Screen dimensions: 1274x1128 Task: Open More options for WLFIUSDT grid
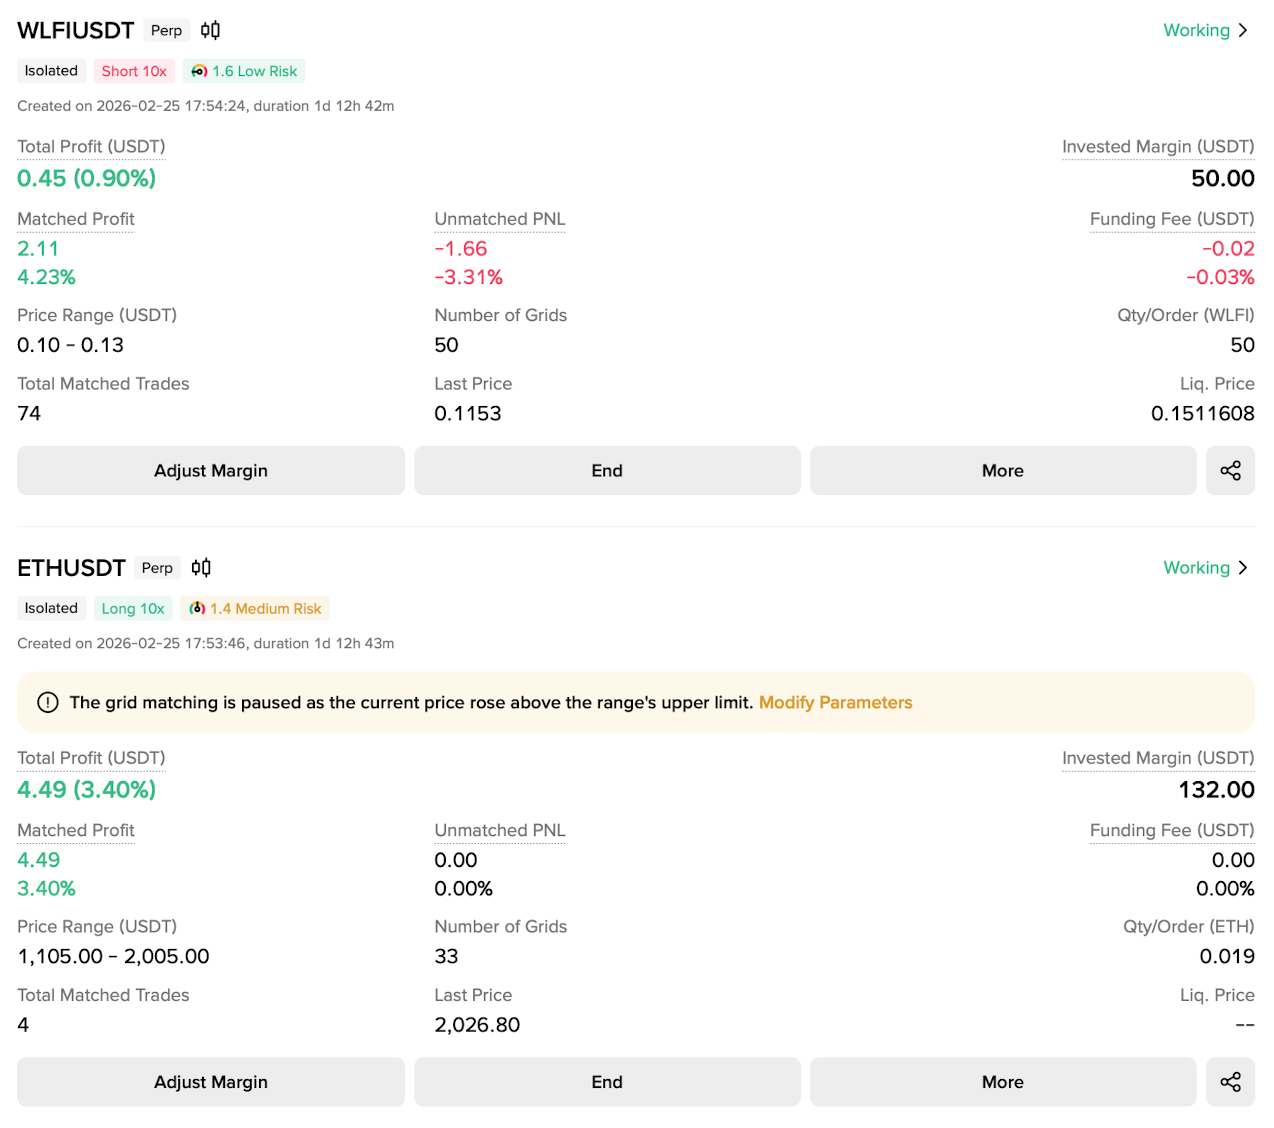click(x=1002, y=471)
